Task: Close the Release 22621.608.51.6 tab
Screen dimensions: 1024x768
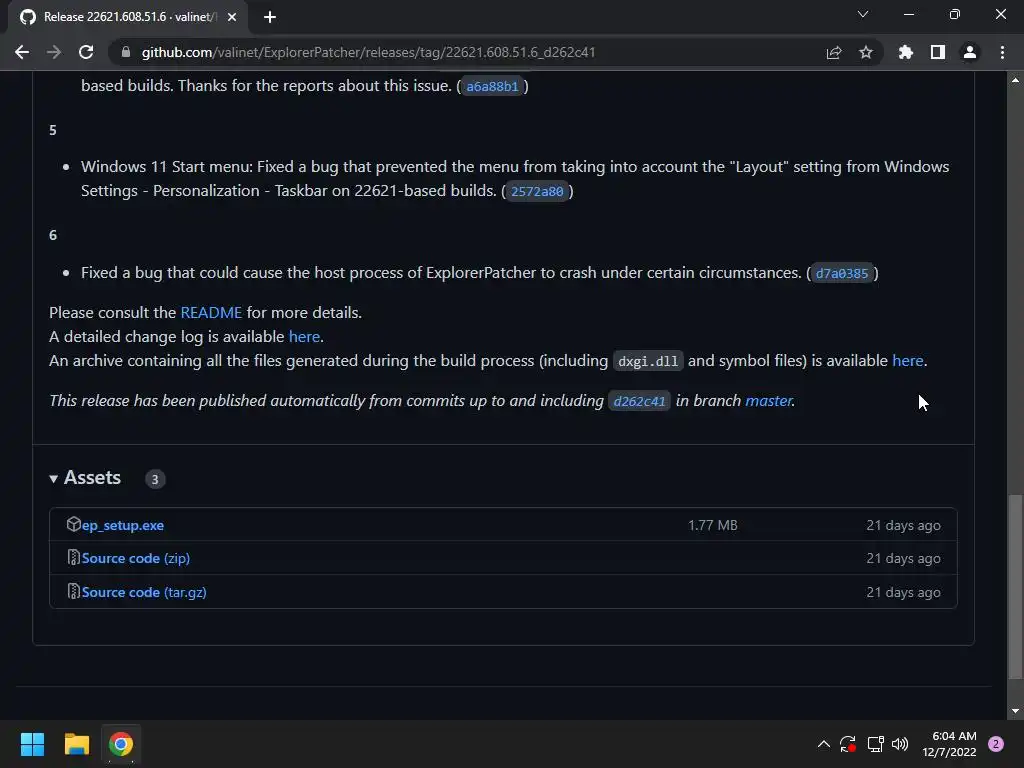Action: pos(232,17)
